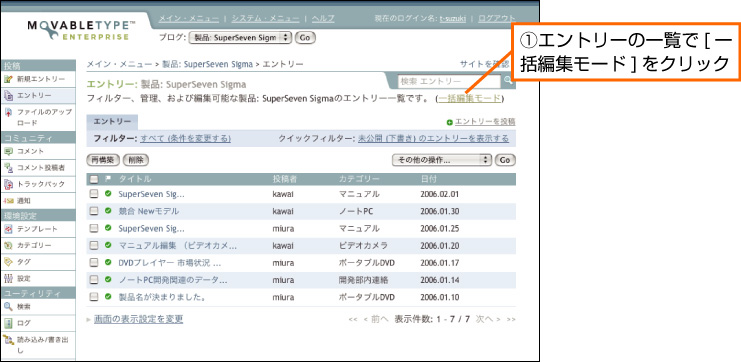Click the カテゴリー sidebar icon
Screen dimensions: 741x362
coord(8,245)
